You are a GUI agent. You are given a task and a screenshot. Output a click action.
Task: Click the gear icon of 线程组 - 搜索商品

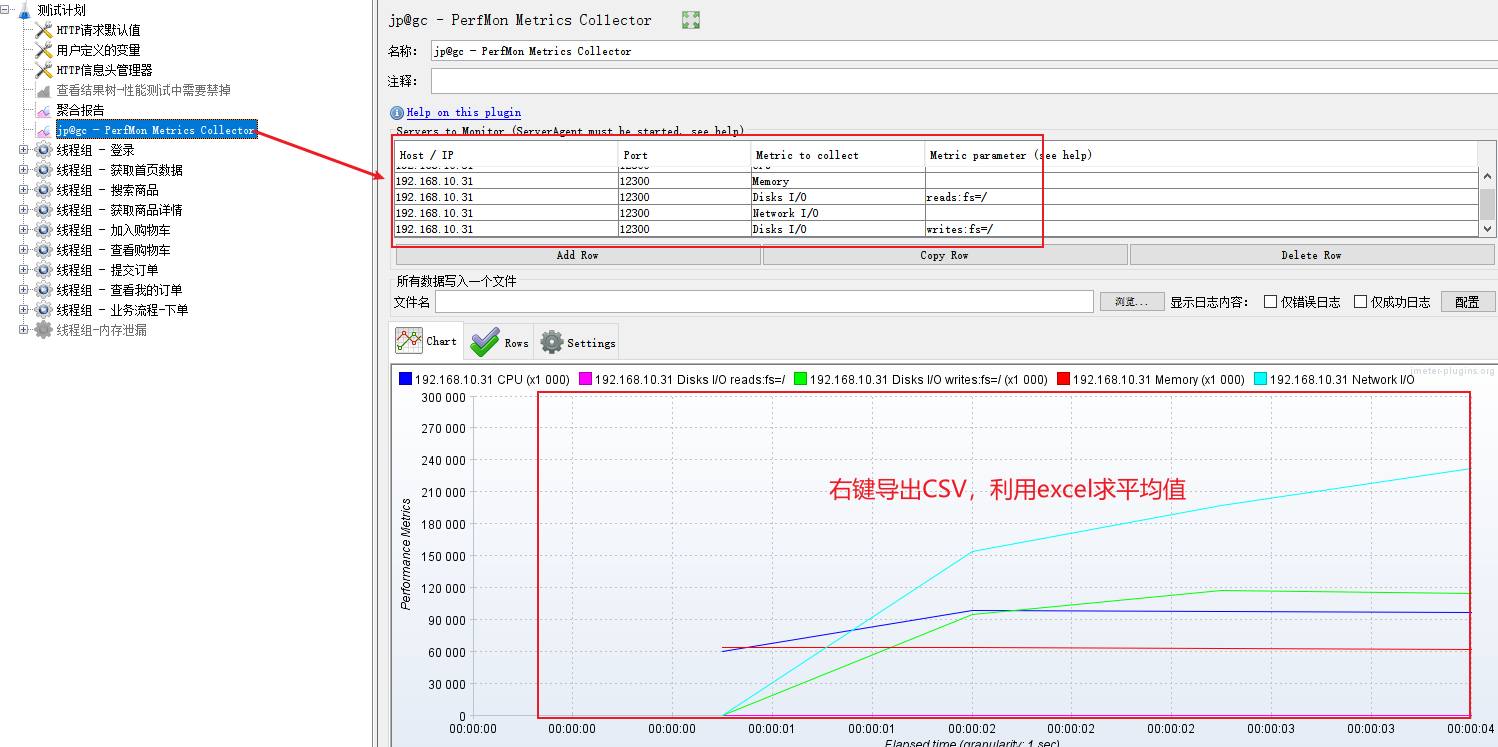click(44, 190)
